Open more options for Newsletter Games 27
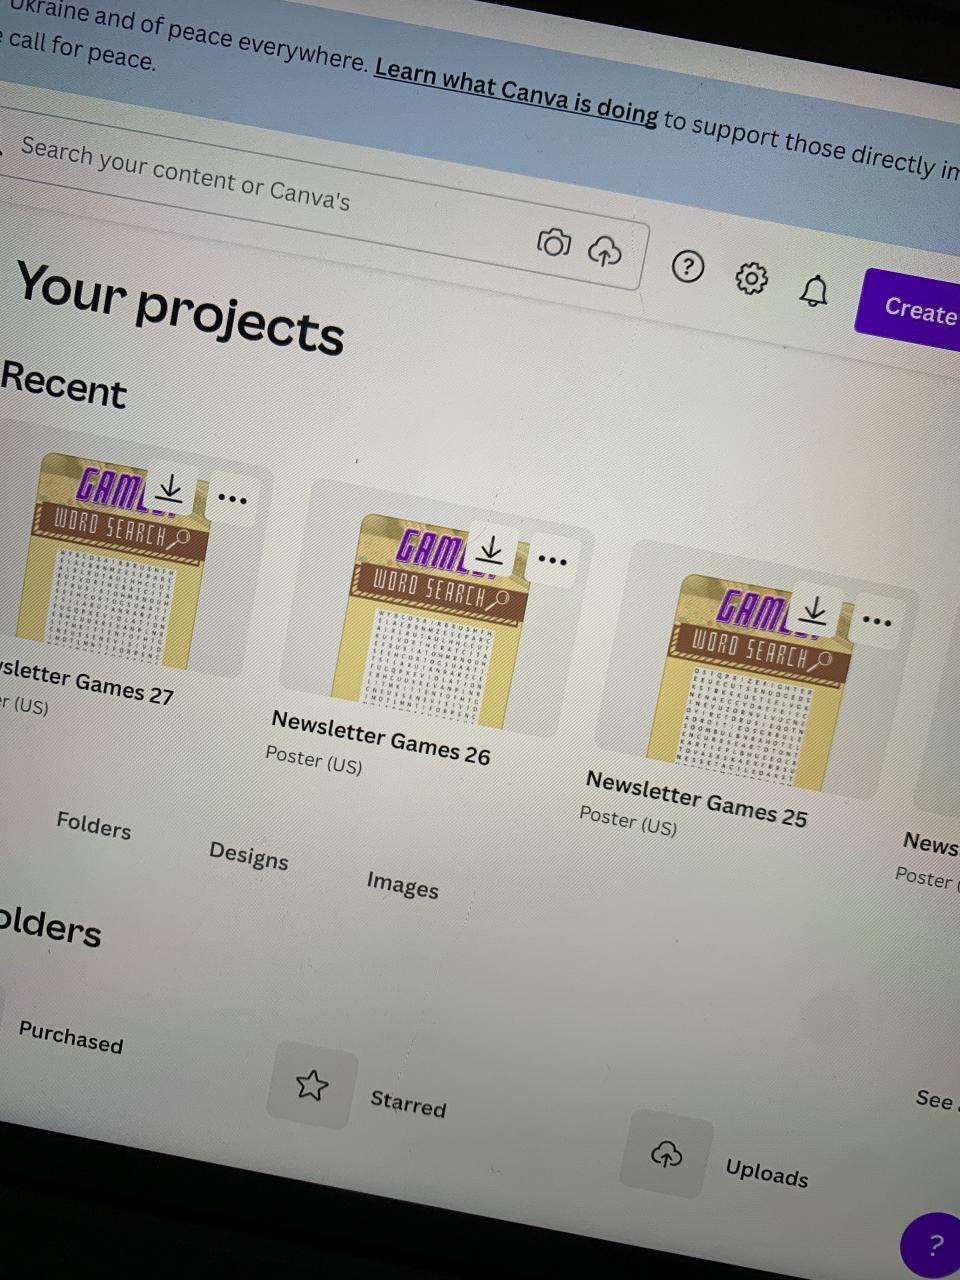The image size is (960, 1280). click(x=232, y=498)
